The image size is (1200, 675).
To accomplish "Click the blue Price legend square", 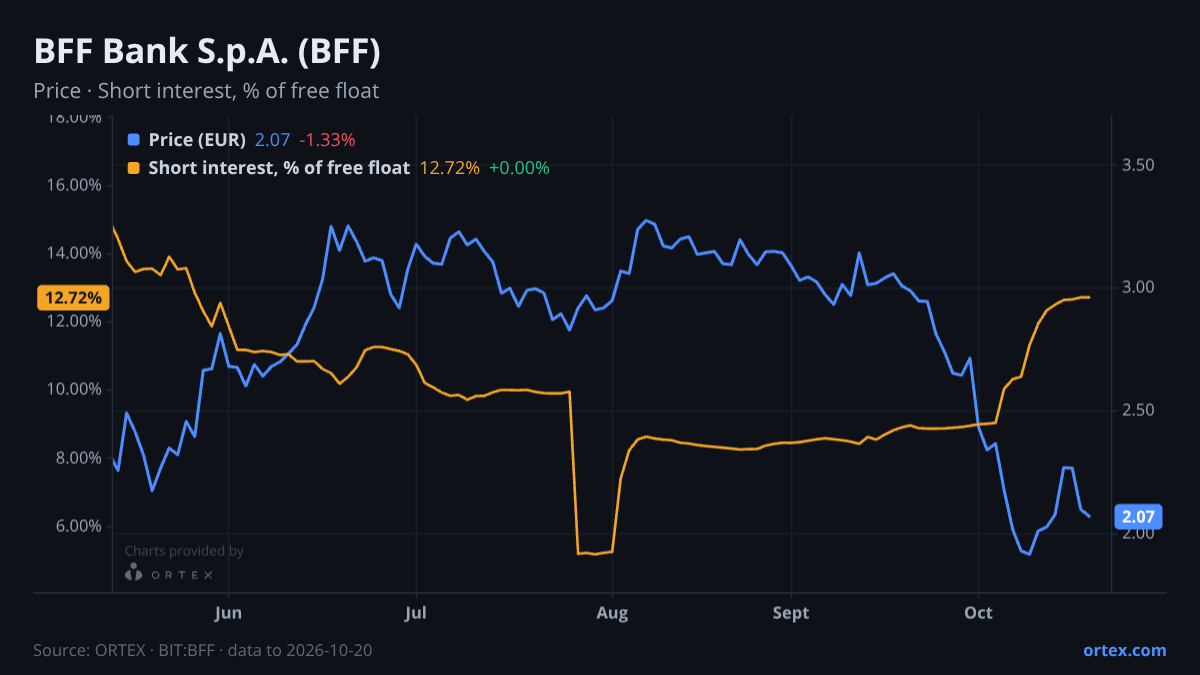I will pyautogui.click(x=135, y=139).
